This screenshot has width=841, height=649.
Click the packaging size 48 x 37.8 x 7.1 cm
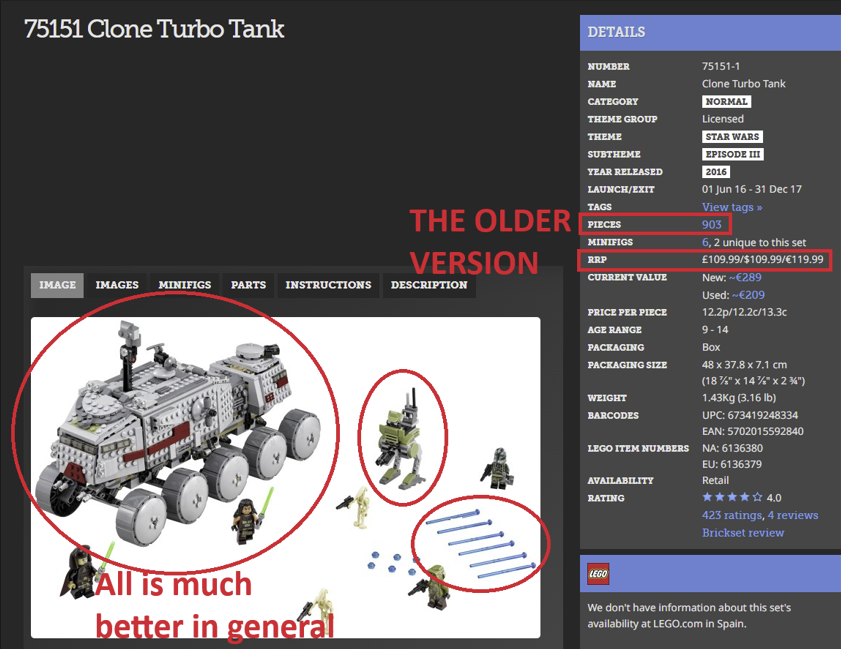(744, 365)
